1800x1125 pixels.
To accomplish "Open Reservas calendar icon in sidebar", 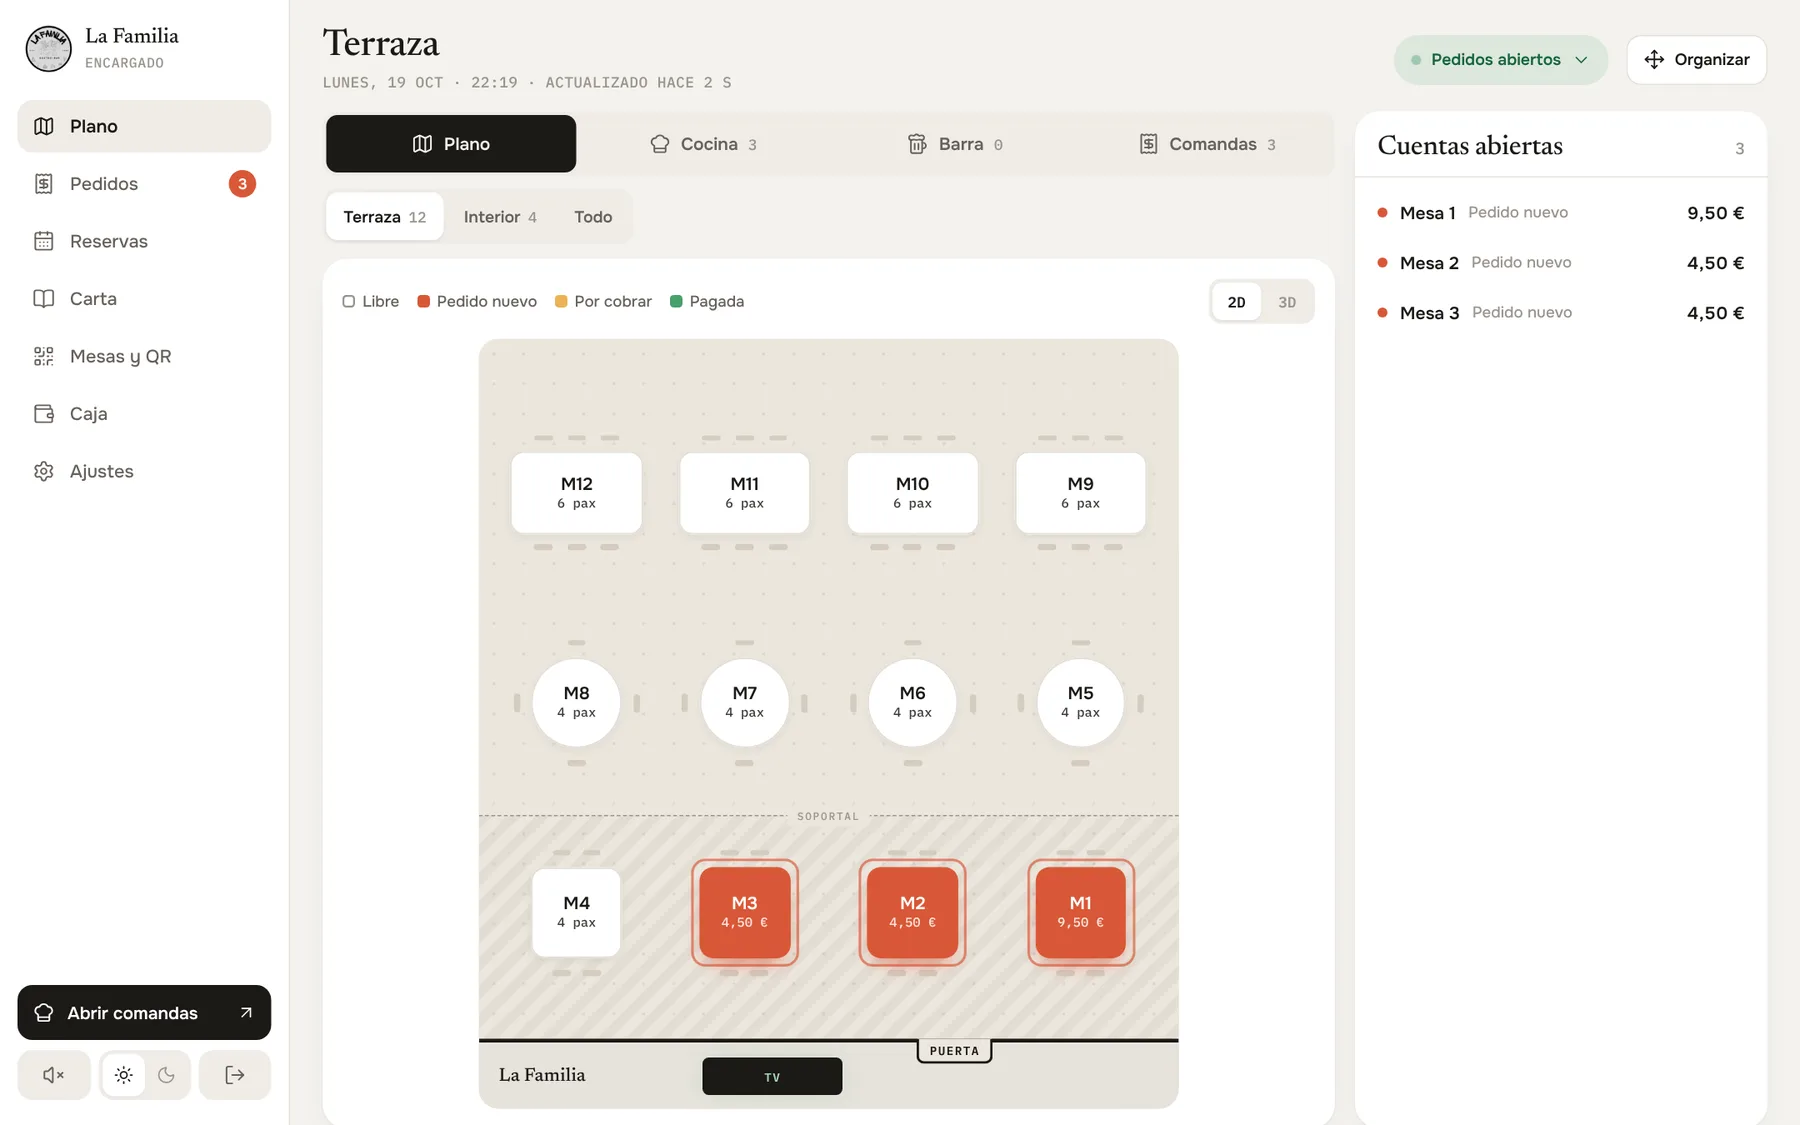I will pyautogui.click(x=44, y=241).
